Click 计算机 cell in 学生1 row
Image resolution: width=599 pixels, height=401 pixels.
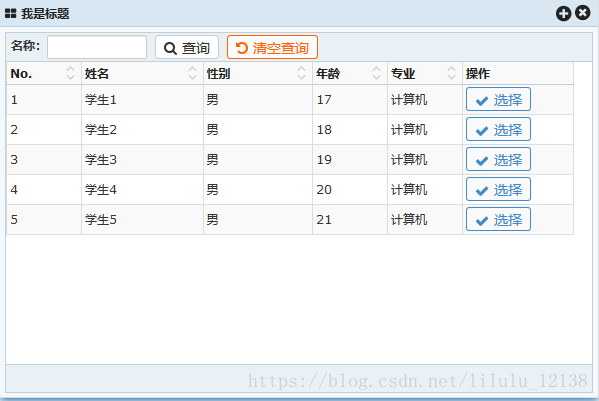point(425,100)
